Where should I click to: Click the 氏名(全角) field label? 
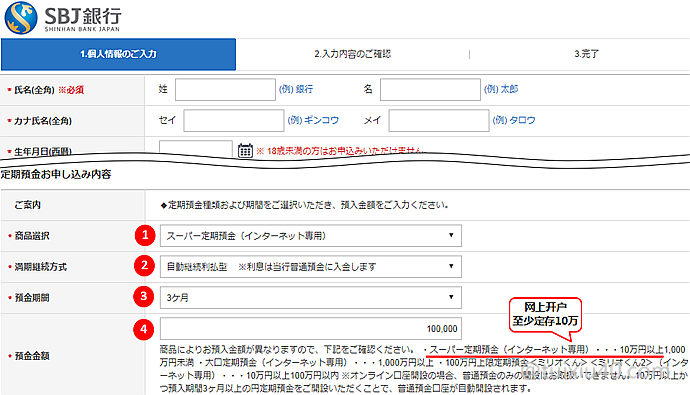tap(34, 90)
